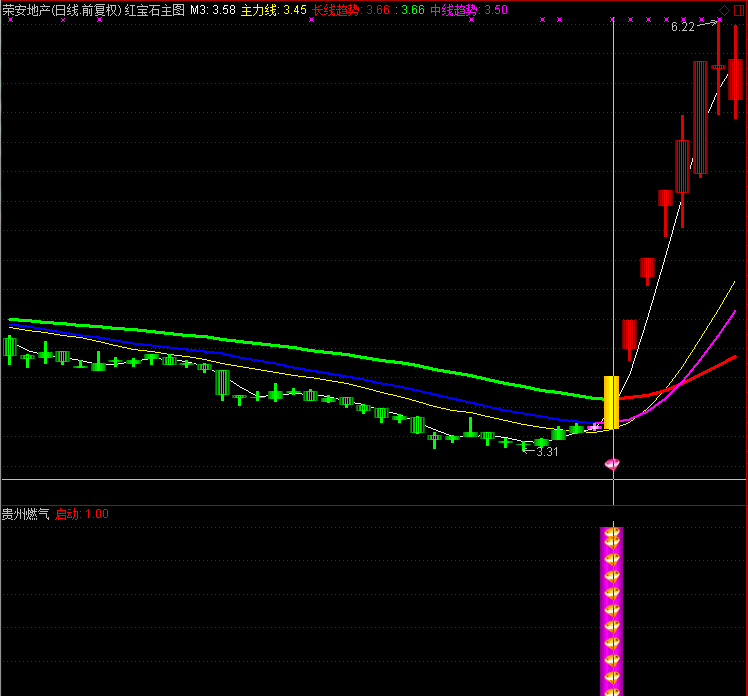The width and height of the screenshot is (748, 696).
Task: Click the 启动 signal value label
Action: click(x=82, y=514)
